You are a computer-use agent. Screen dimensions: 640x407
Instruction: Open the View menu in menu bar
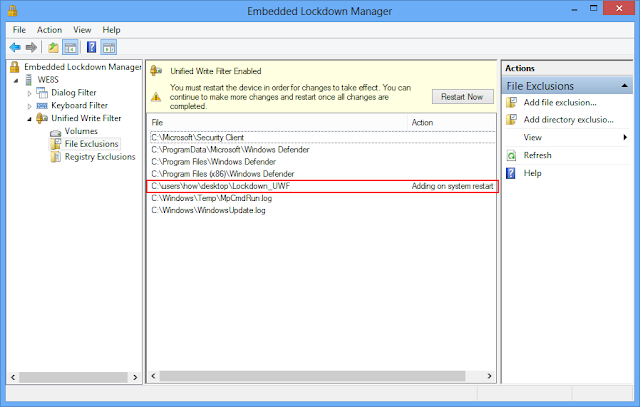pyautogui.click(x=82, y=30)
